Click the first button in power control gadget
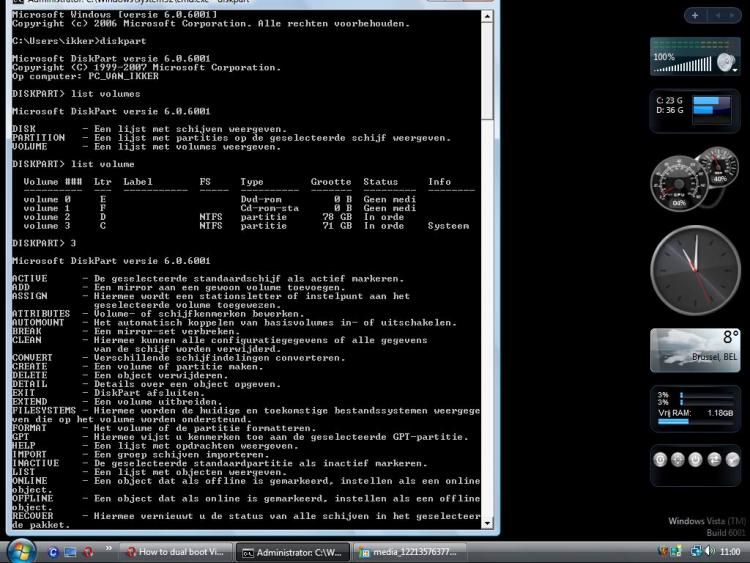The width and height of the screenshot is (750, 563). click(660, 459)
